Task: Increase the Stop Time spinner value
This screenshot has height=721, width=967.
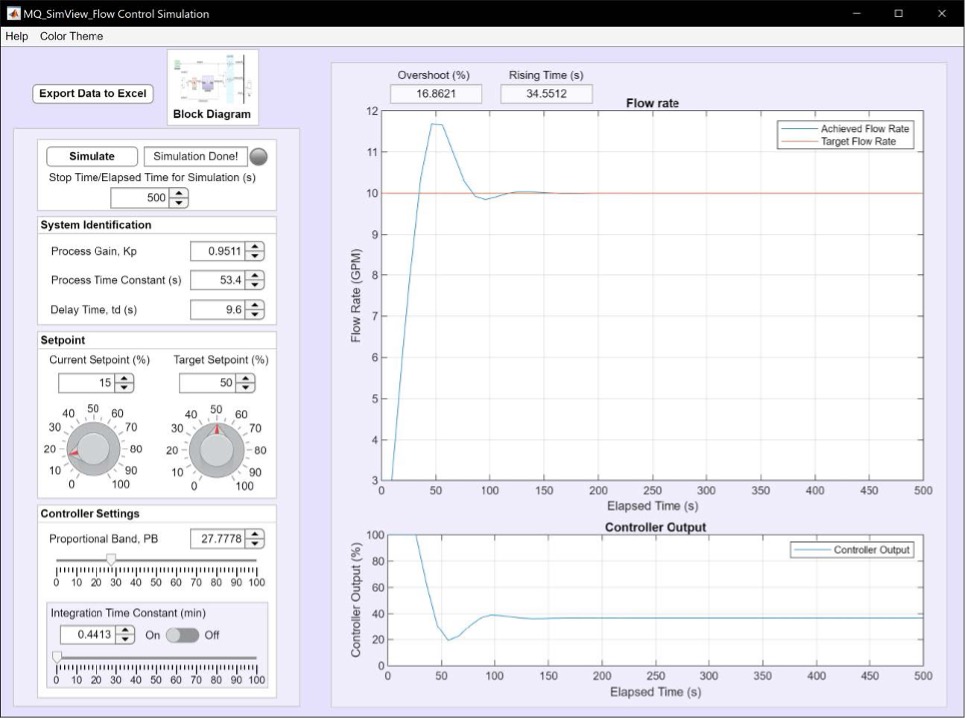Action: click(178, 193)
